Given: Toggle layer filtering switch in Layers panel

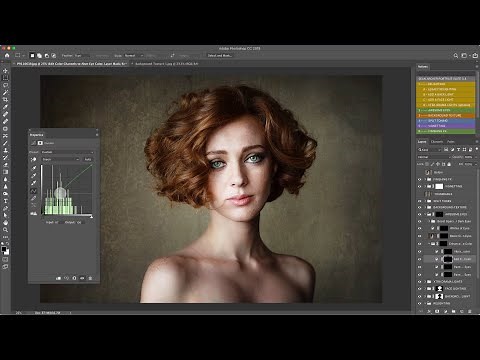Looking at the screenshot, I should tap(476, 150).
